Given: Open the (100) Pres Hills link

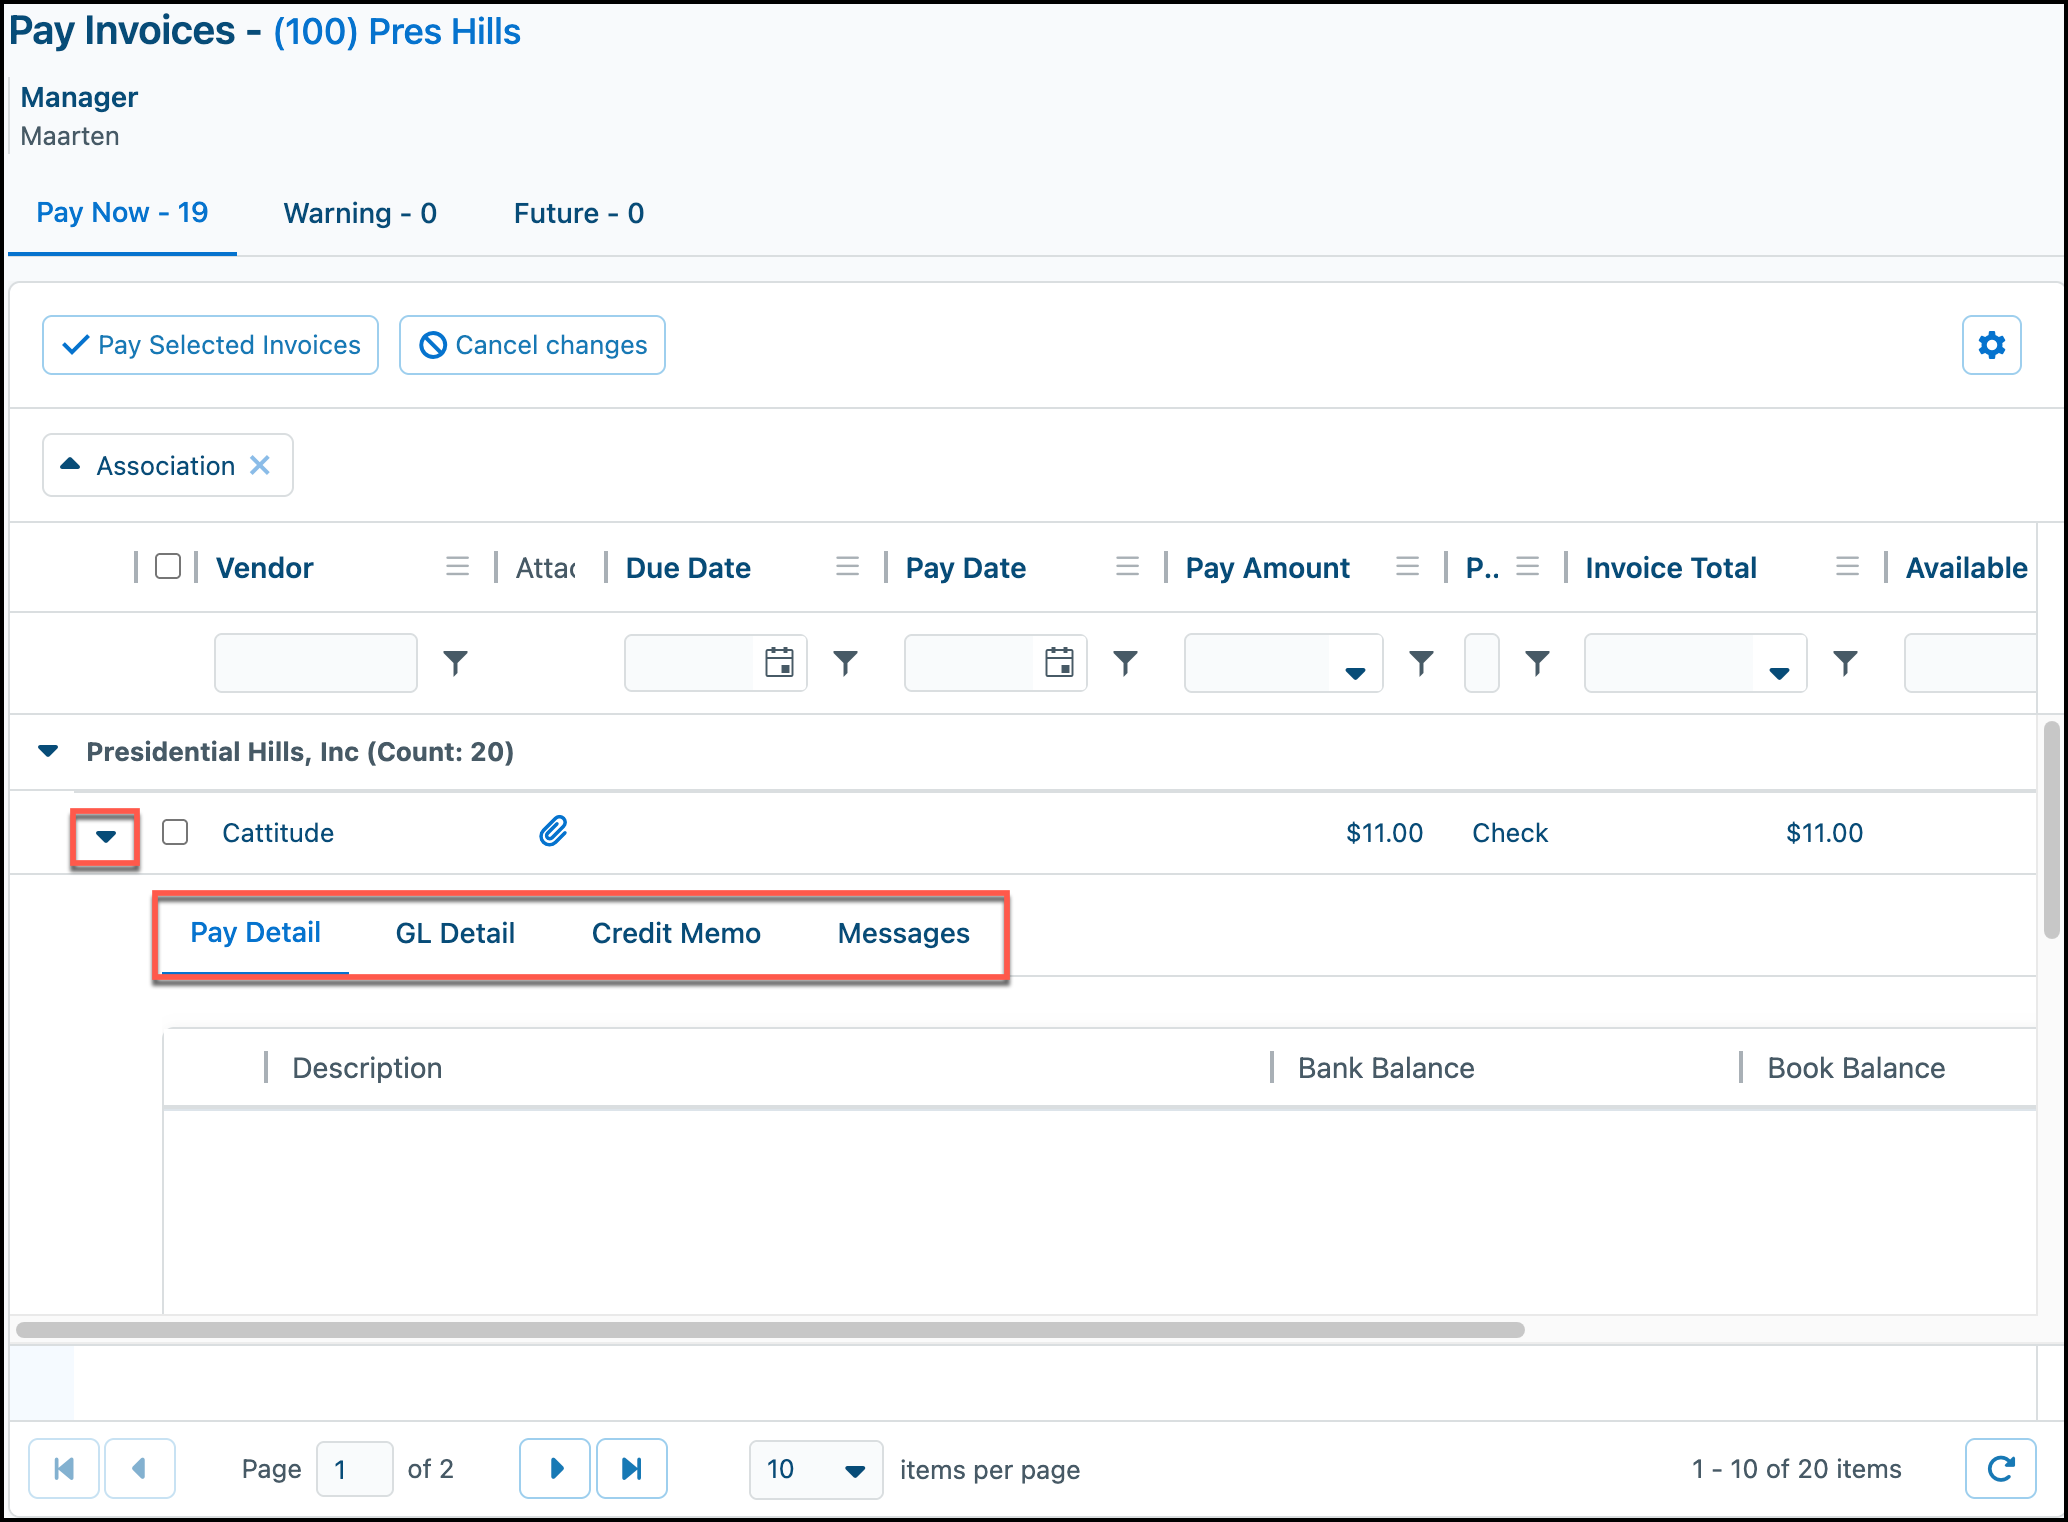Looking at the screenshot, I should [x=397, y=31].
